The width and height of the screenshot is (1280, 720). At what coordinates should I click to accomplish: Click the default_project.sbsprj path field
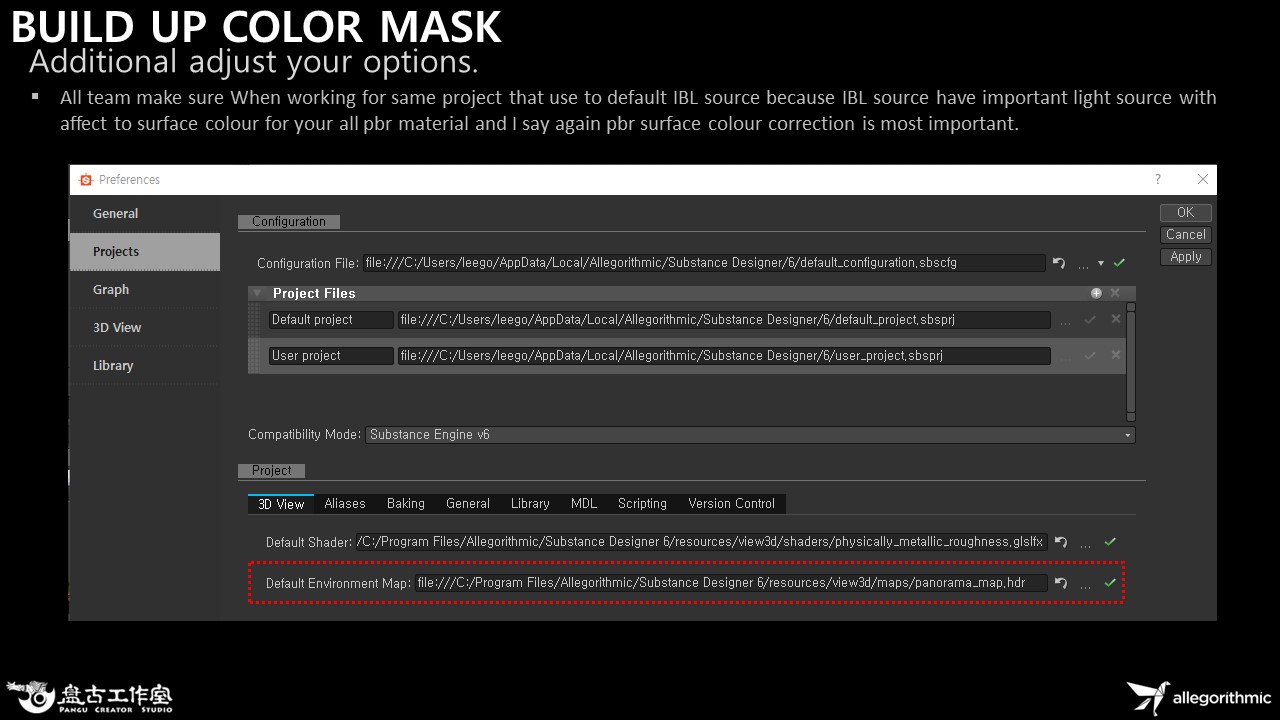point(724,320)
